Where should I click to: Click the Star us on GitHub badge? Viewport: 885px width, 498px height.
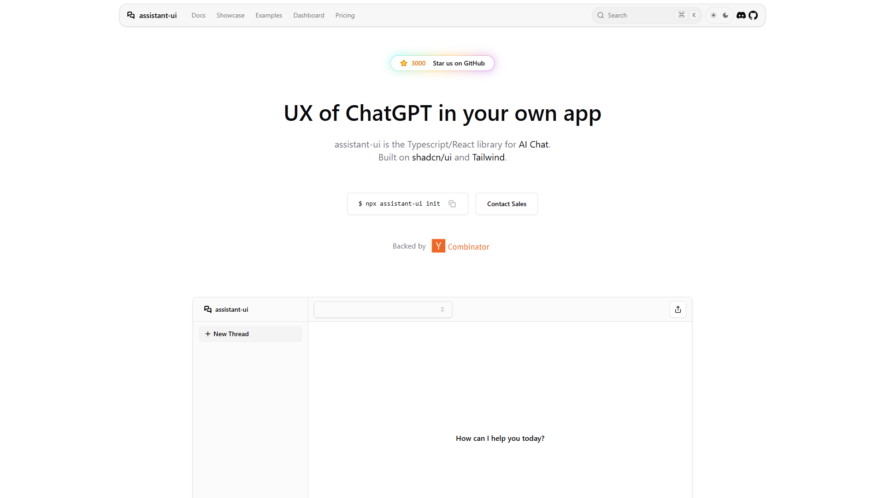442,63
